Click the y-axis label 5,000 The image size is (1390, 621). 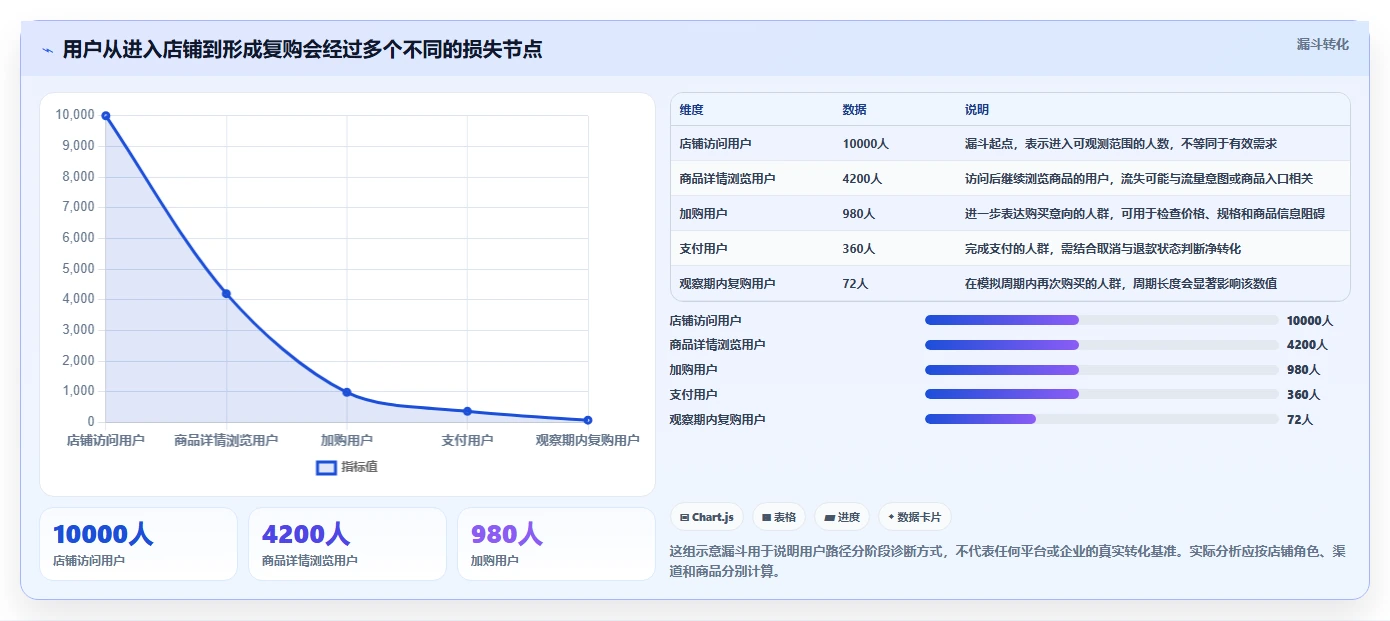78,269
